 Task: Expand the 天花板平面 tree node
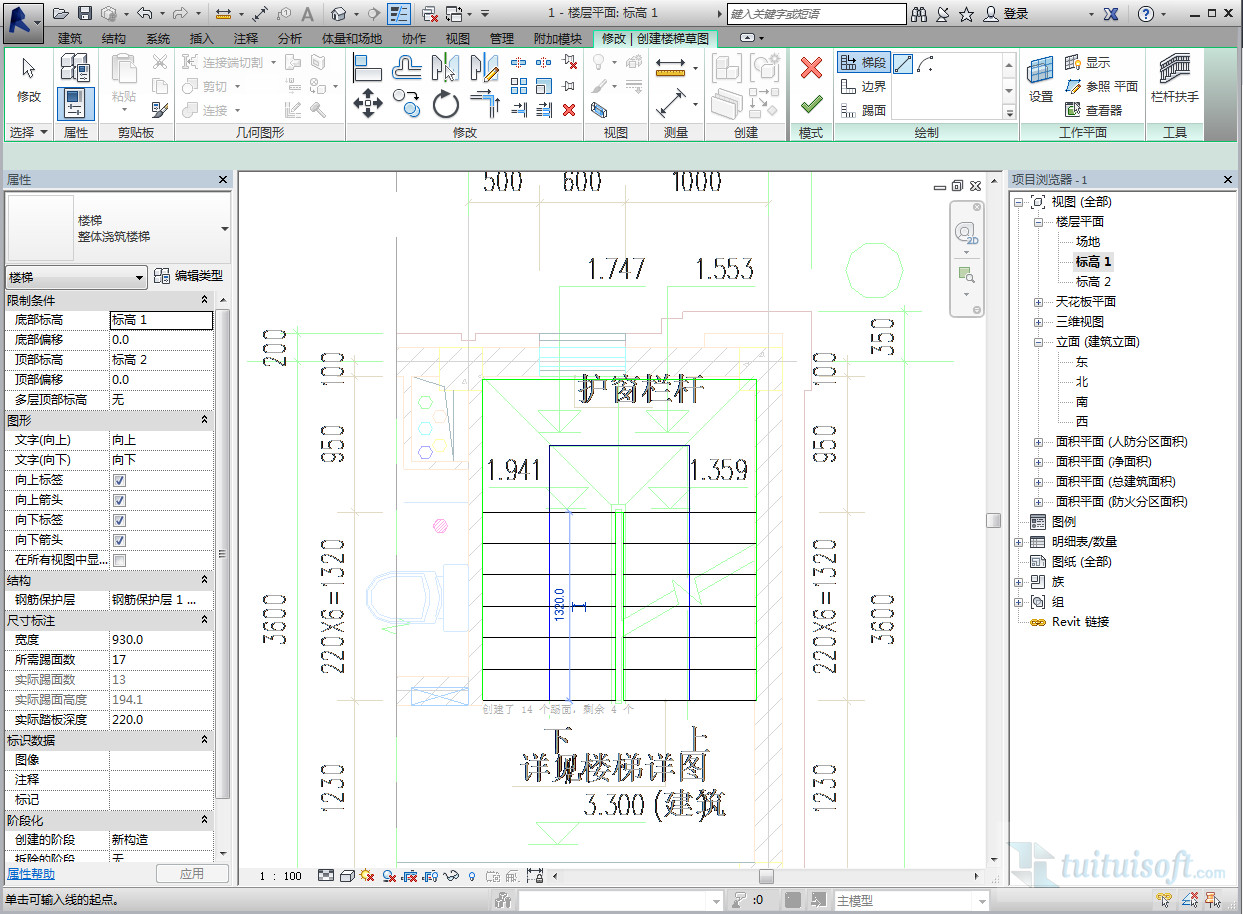pyautogui.click(x=1038, y=302)
